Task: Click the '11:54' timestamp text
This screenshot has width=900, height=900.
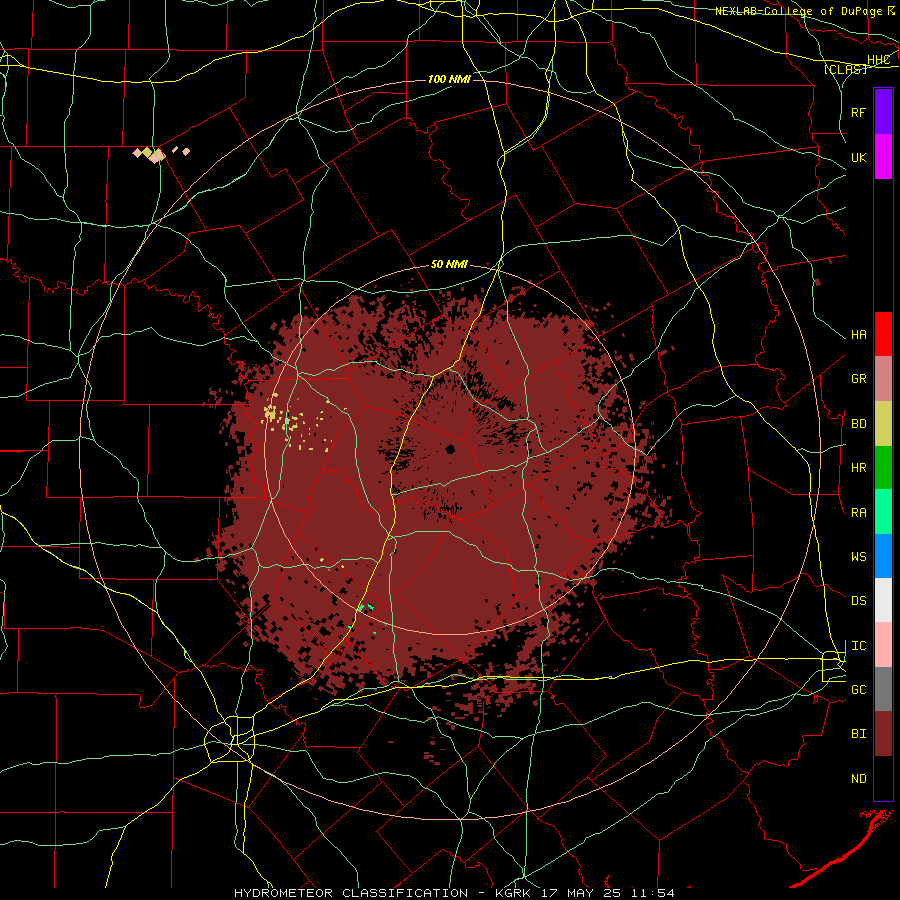Action: [x=653, y=893]
